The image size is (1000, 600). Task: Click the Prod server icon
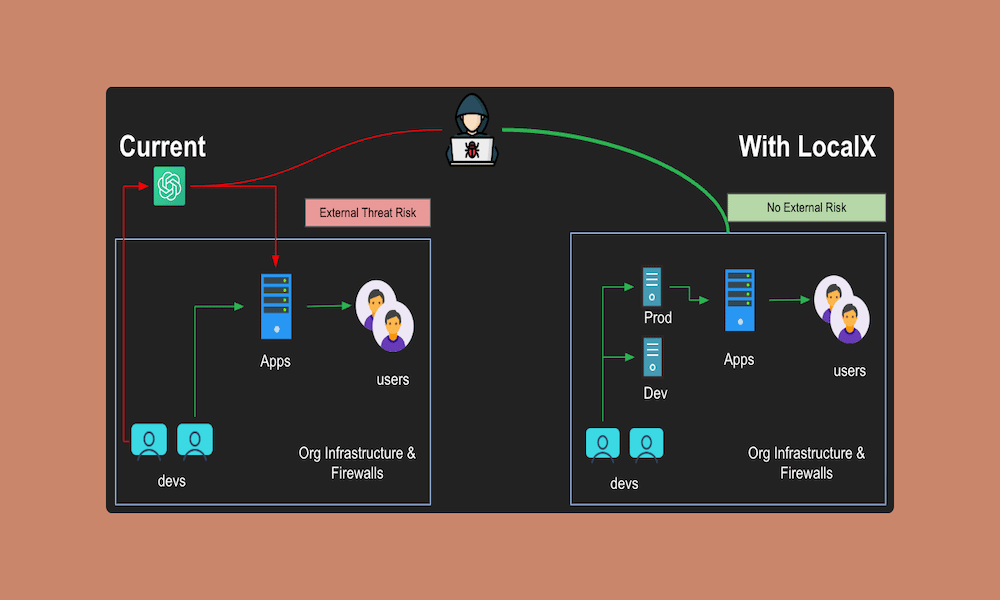[652, 287]
